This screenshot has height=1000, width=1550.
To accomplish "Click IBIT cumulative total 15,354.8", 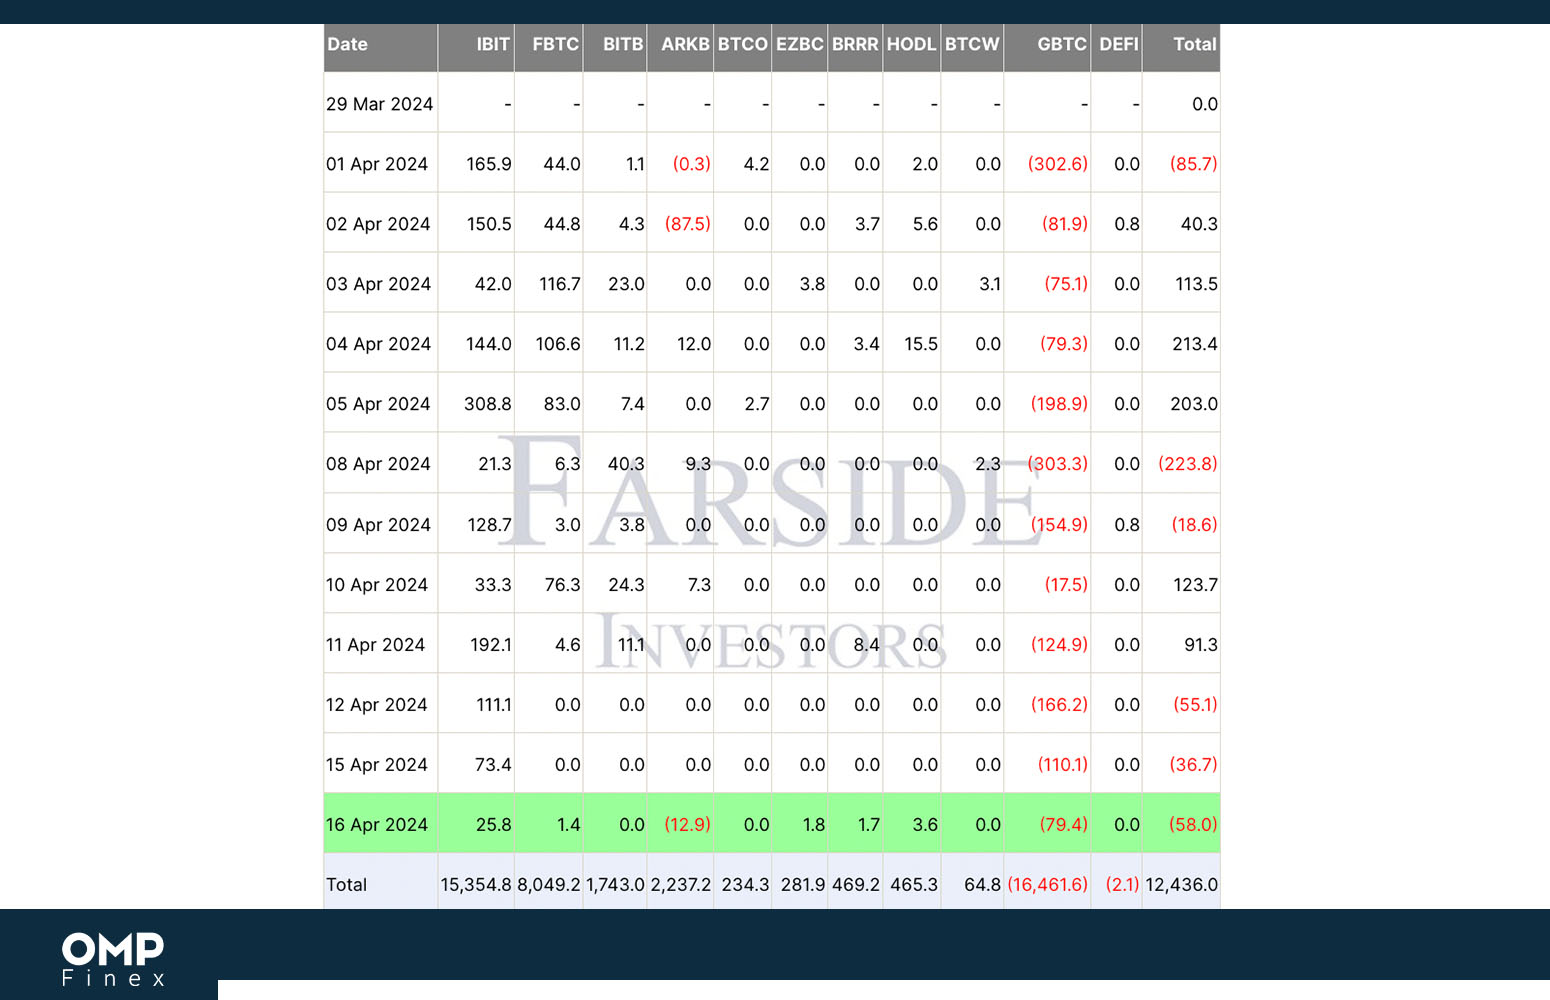I will click(476, 885).
